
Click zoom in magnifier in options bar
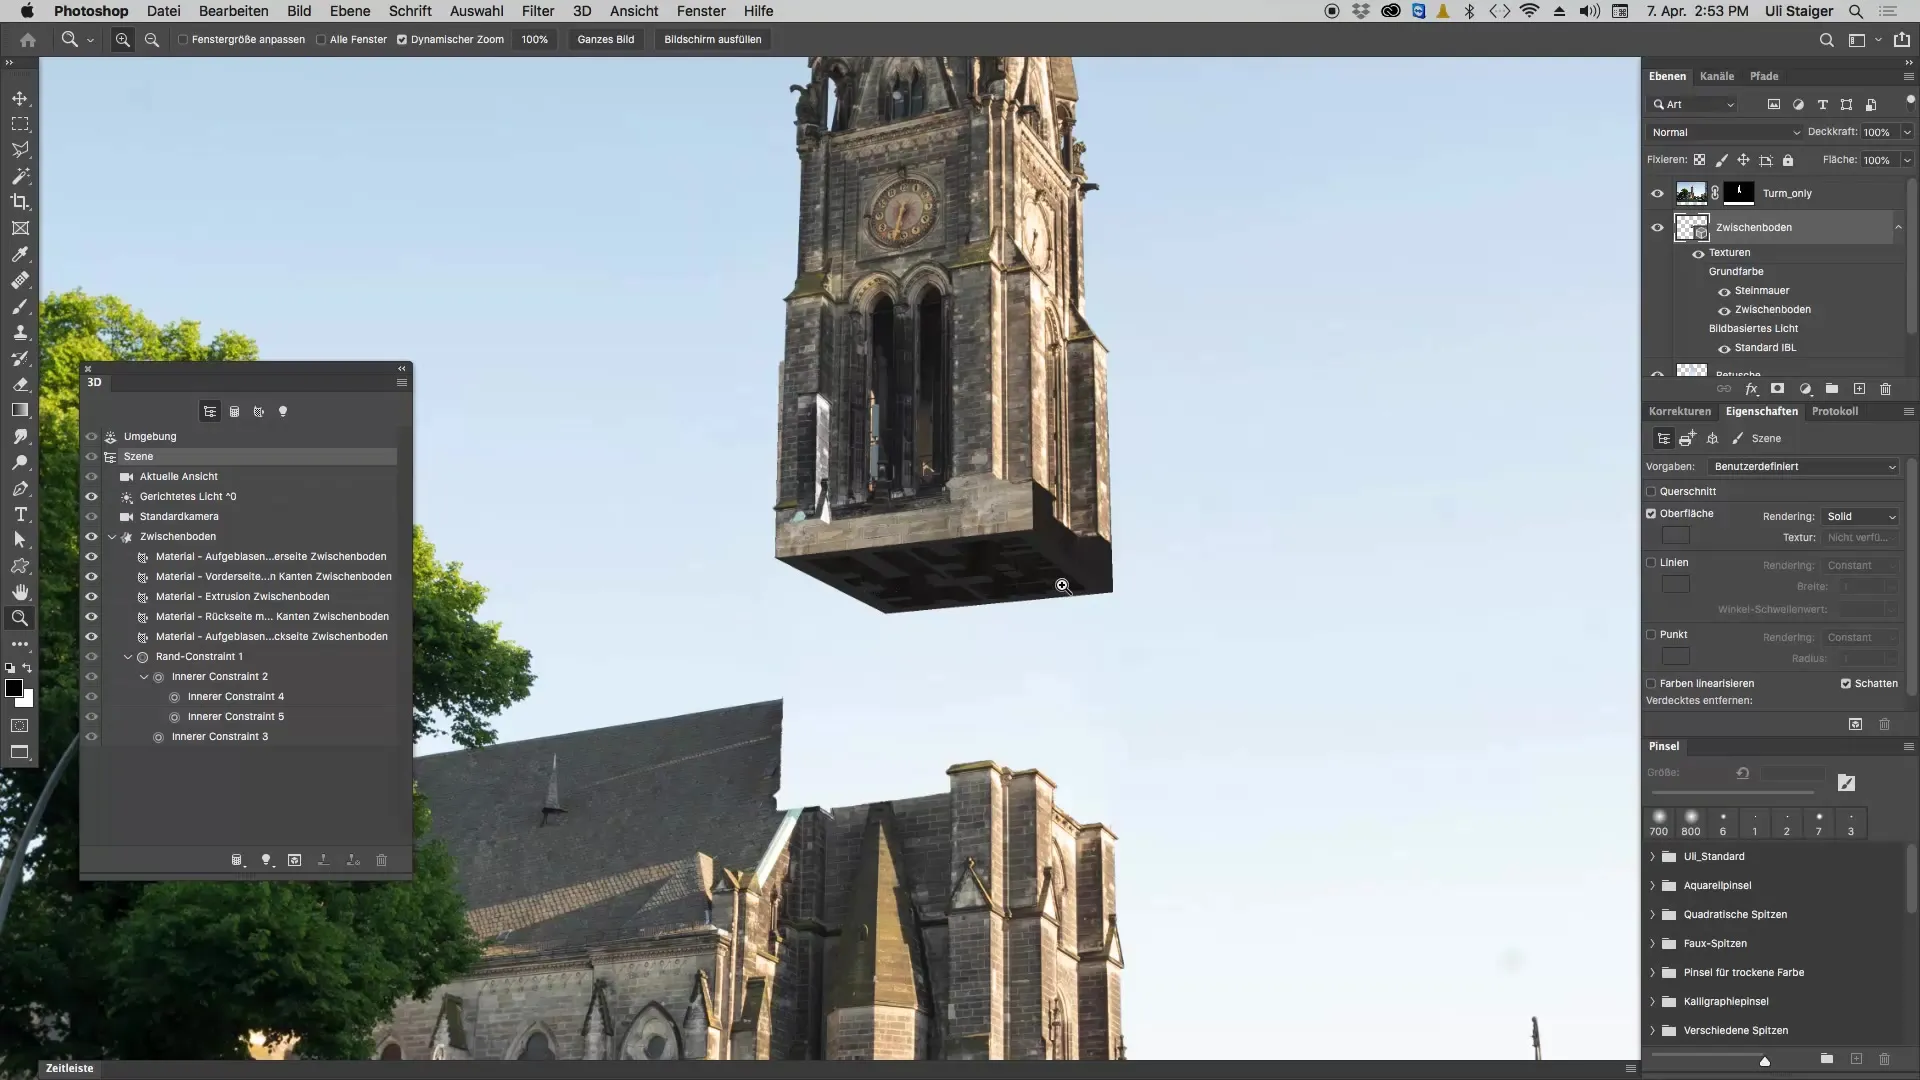click(x=122, y=40)
